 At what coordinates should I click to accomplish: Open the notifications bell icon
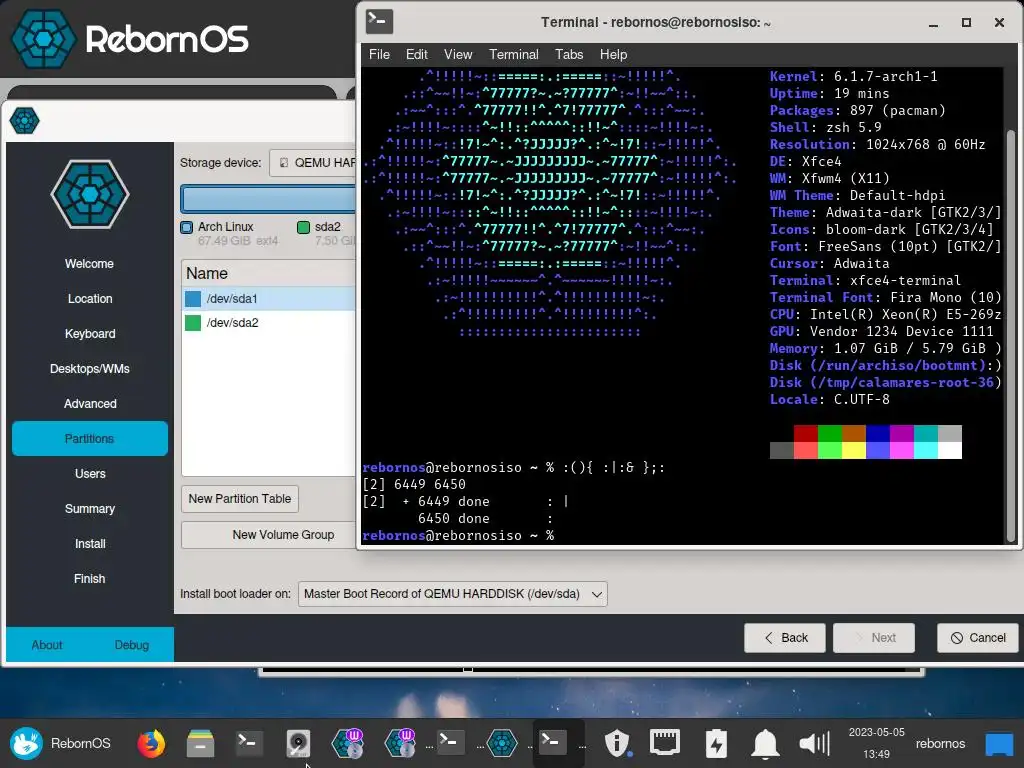click(765, 743)
